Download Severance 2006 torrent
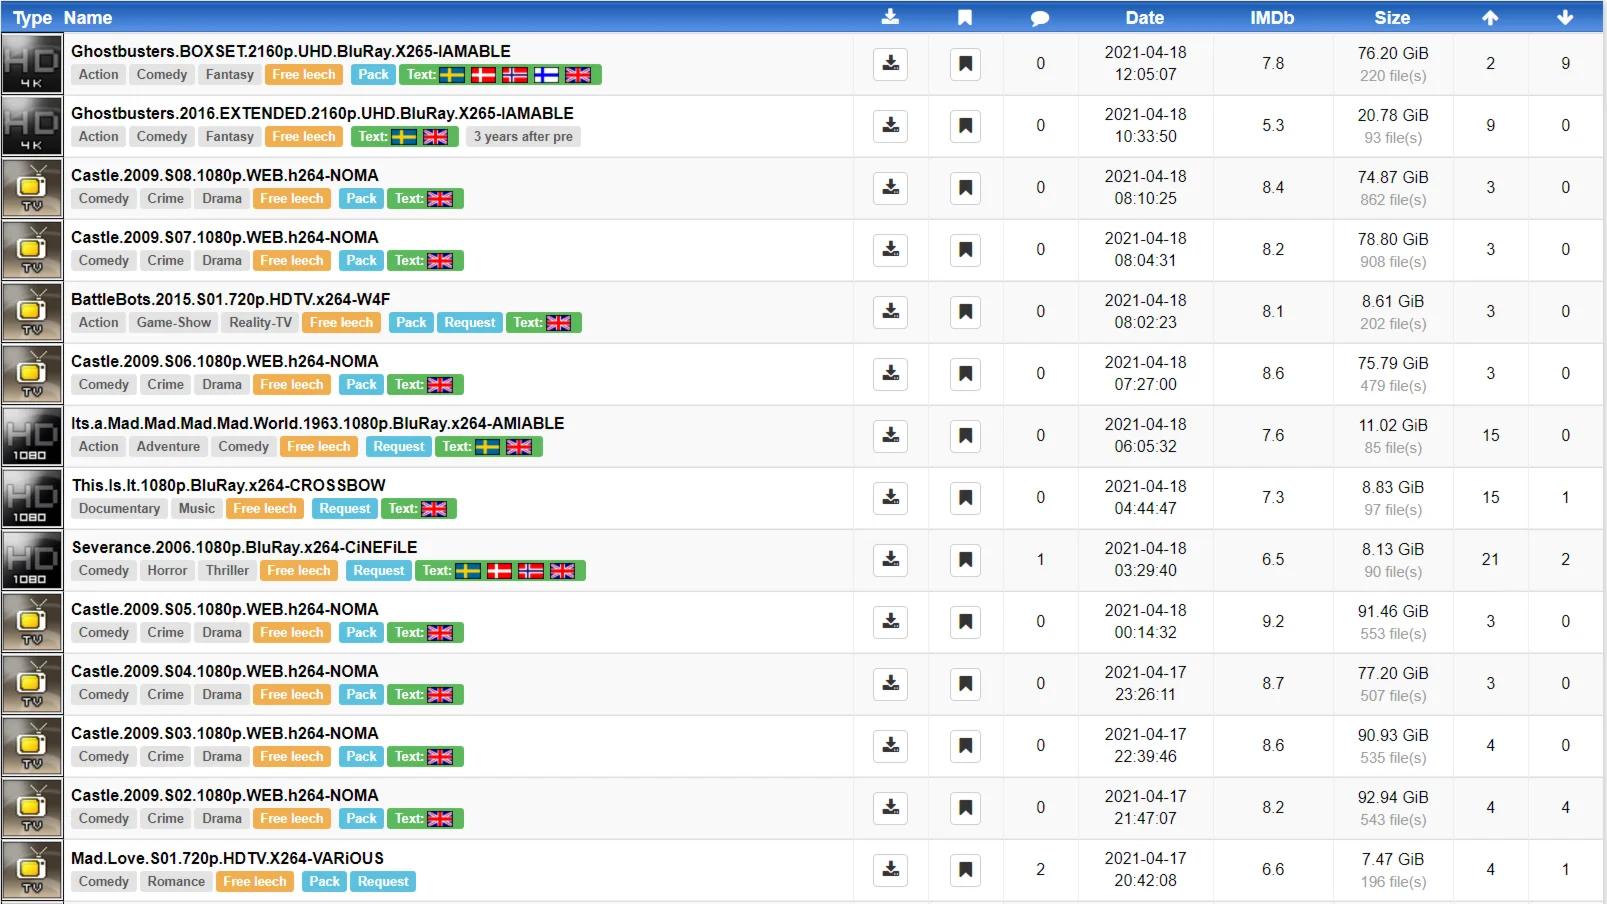Screen dimensions: 1607x904 (890, 560)
